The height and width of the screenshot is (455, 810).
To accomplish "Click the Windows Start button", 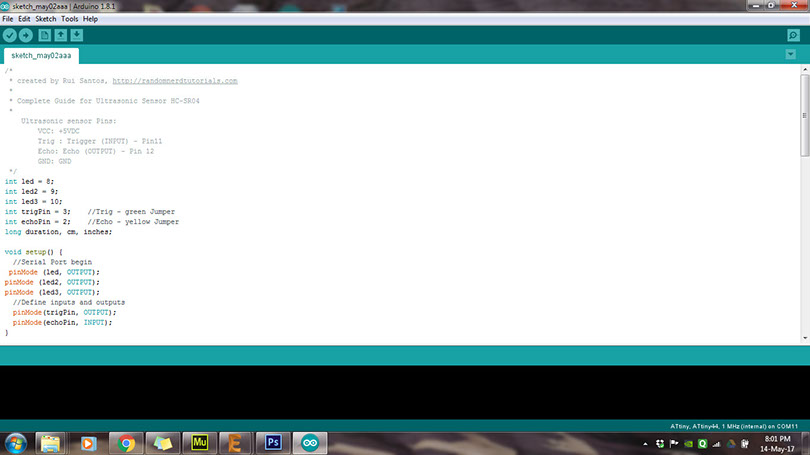I will point(15,444).
